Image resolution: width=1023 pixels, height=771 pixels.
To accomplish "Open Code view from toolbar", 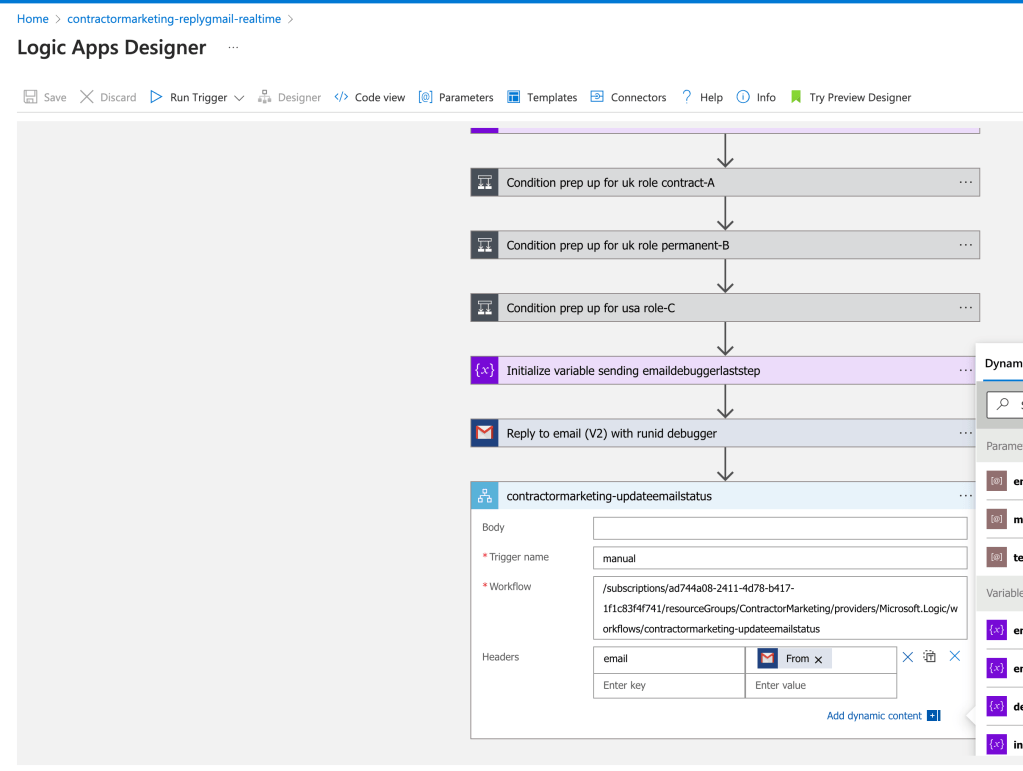I will [x=370, y=97].
